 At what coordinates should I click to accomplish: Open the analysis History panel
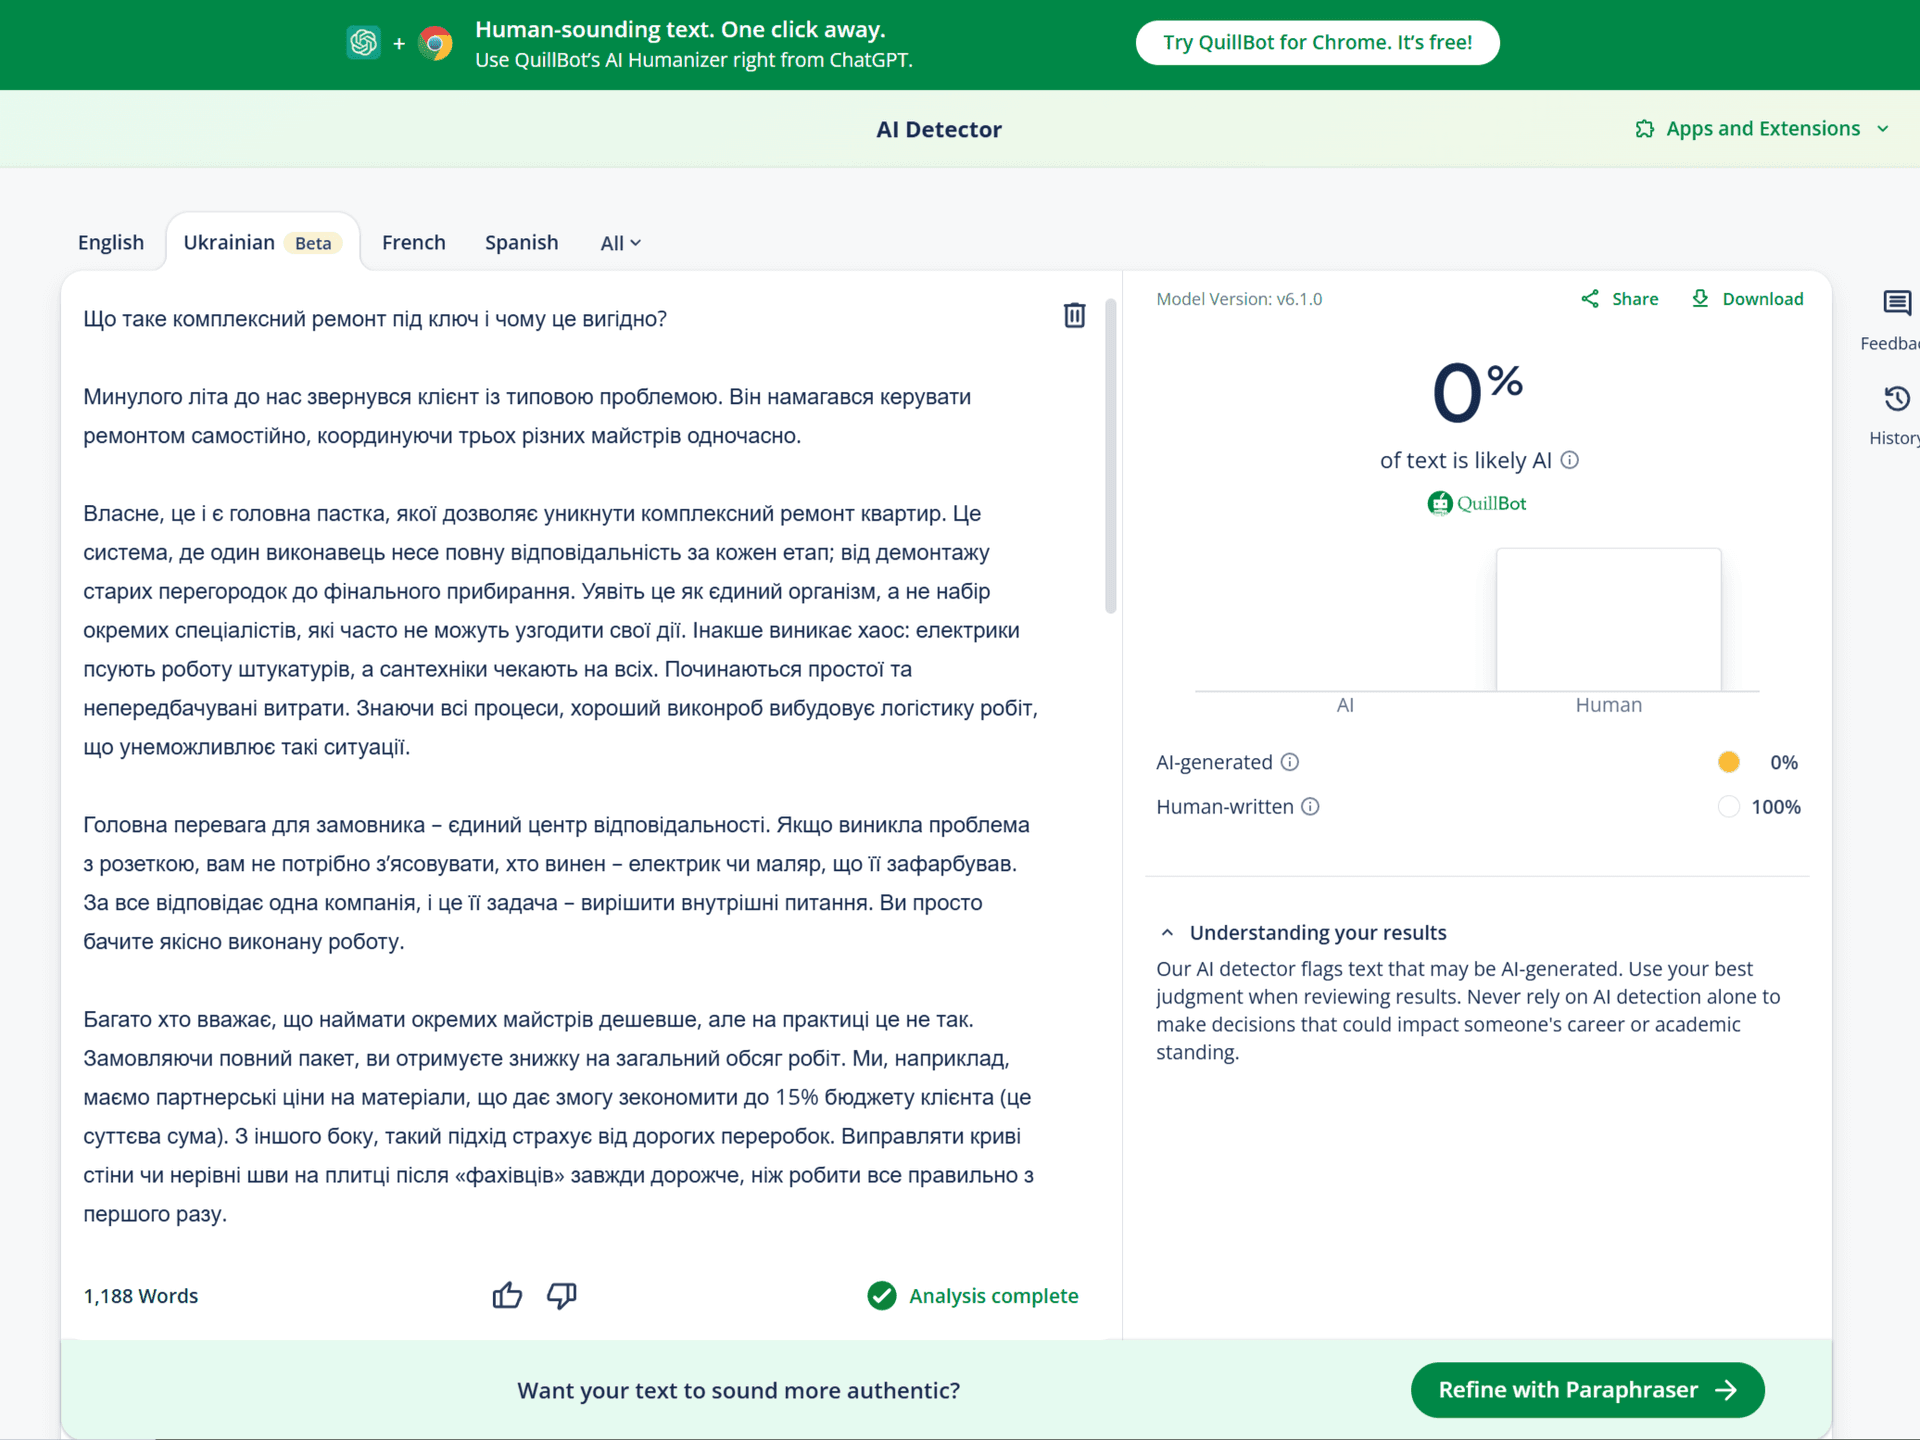tap(1895, 400)
